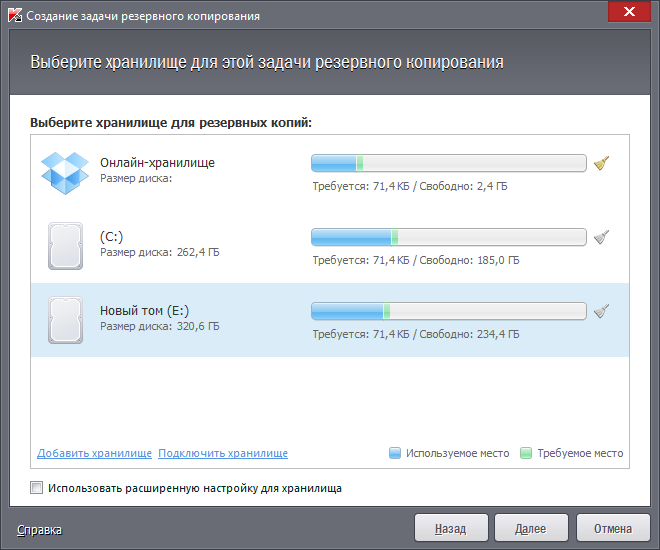
Task: Click the Kaspersky icon in title bar
Action: point(12,16)
